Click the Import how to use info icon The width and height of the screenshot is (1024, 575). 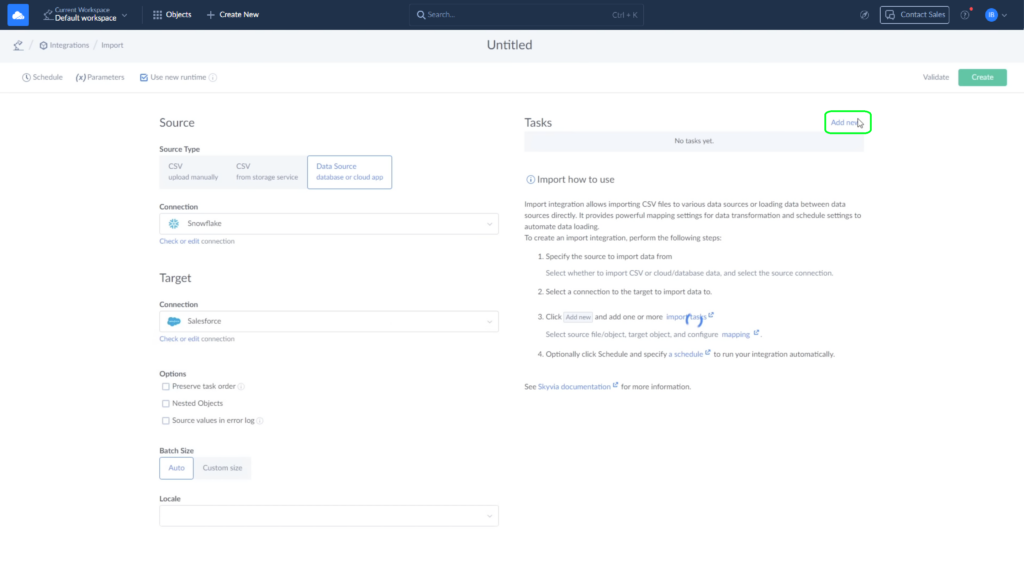(x=530, y=180)
